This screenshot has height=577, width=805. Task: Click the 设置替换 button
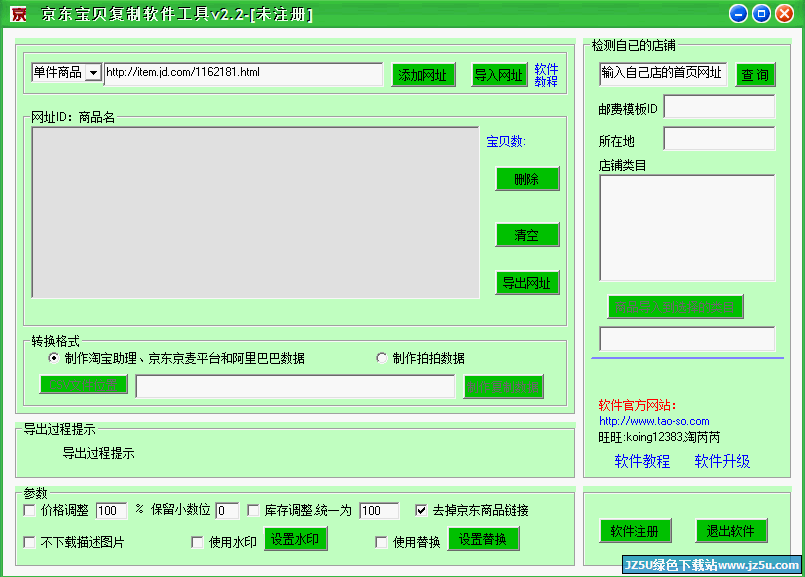(x=484, y=539)
